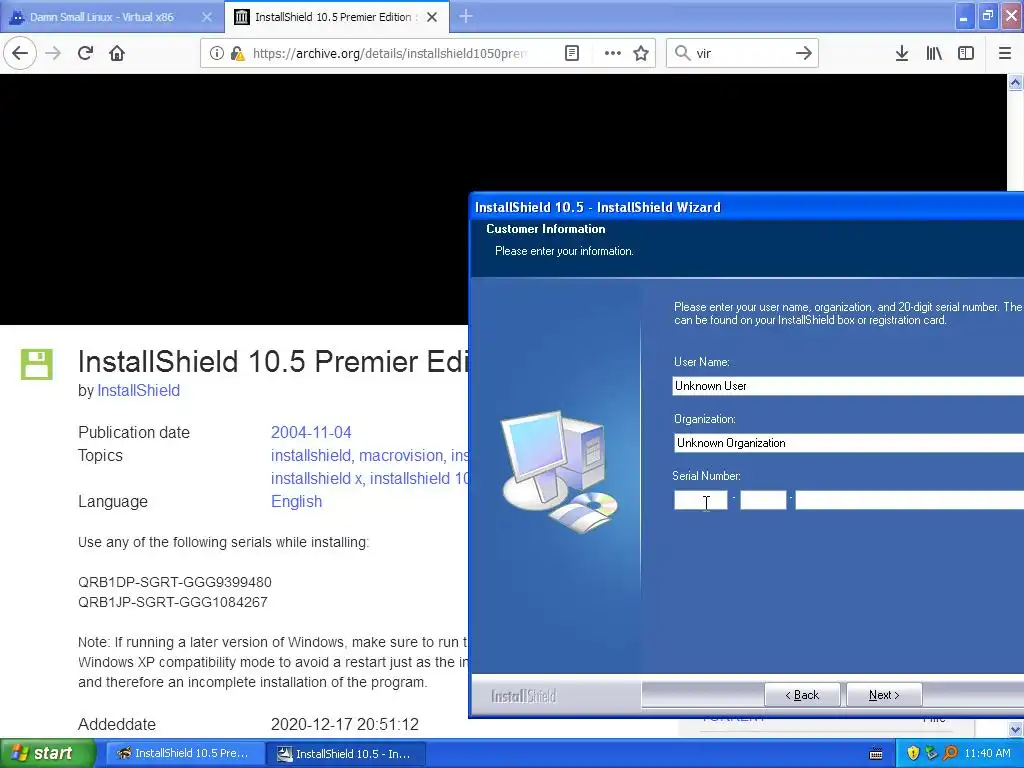Open the browser home page icon
The width and height of the screenshot is (1024, 768).
[117, 53]
